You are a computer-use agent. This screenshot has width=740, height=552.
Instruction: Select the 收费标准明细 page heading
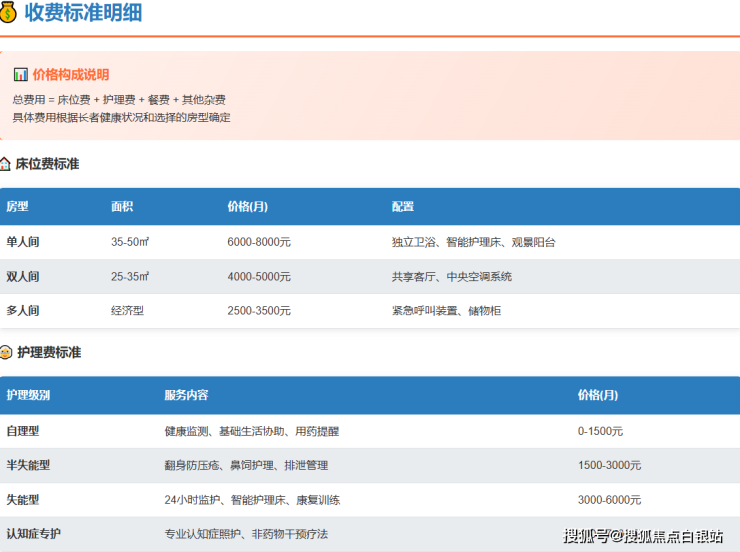(82, 13)
